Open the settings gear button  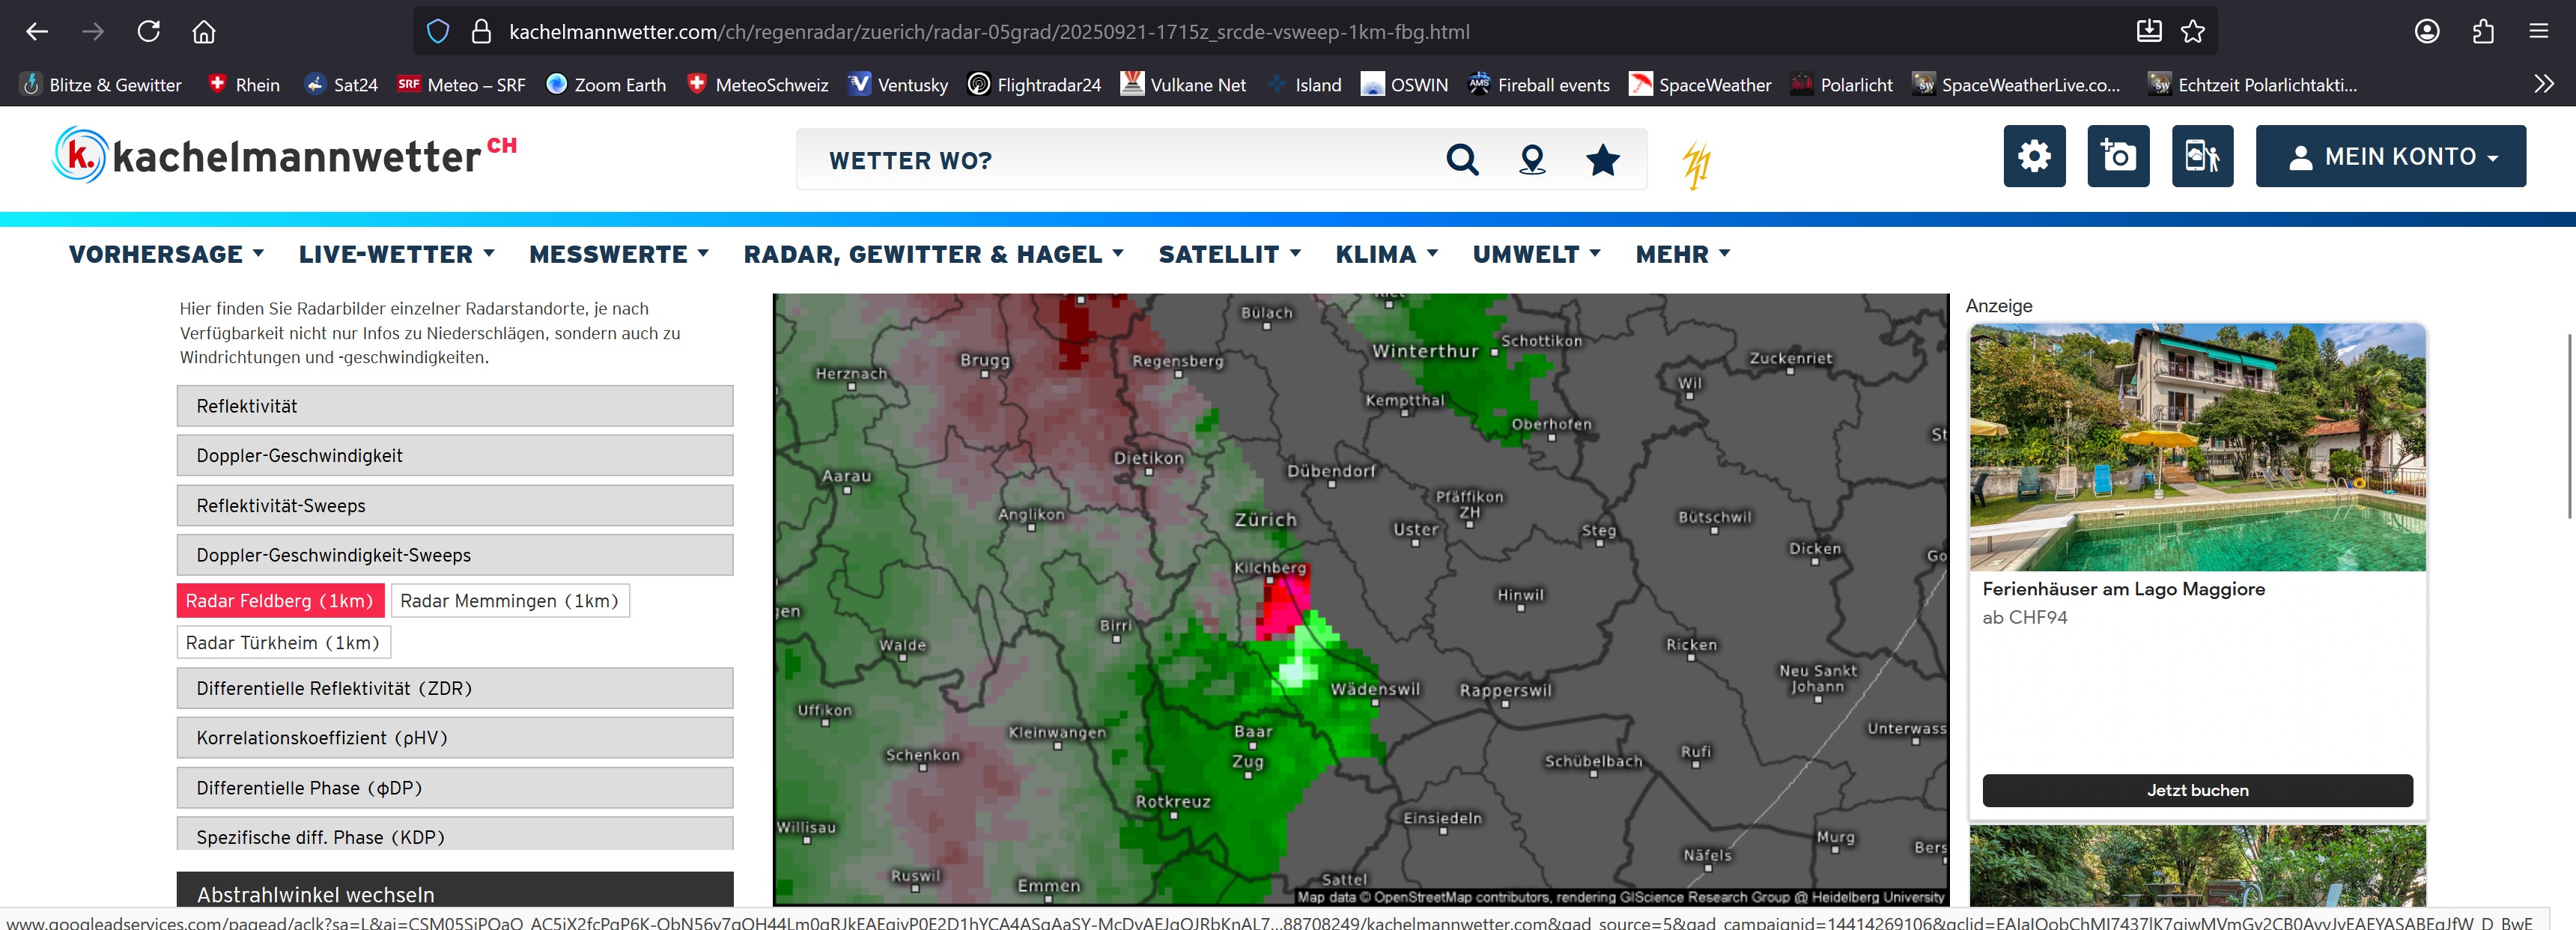[2033, 156]
